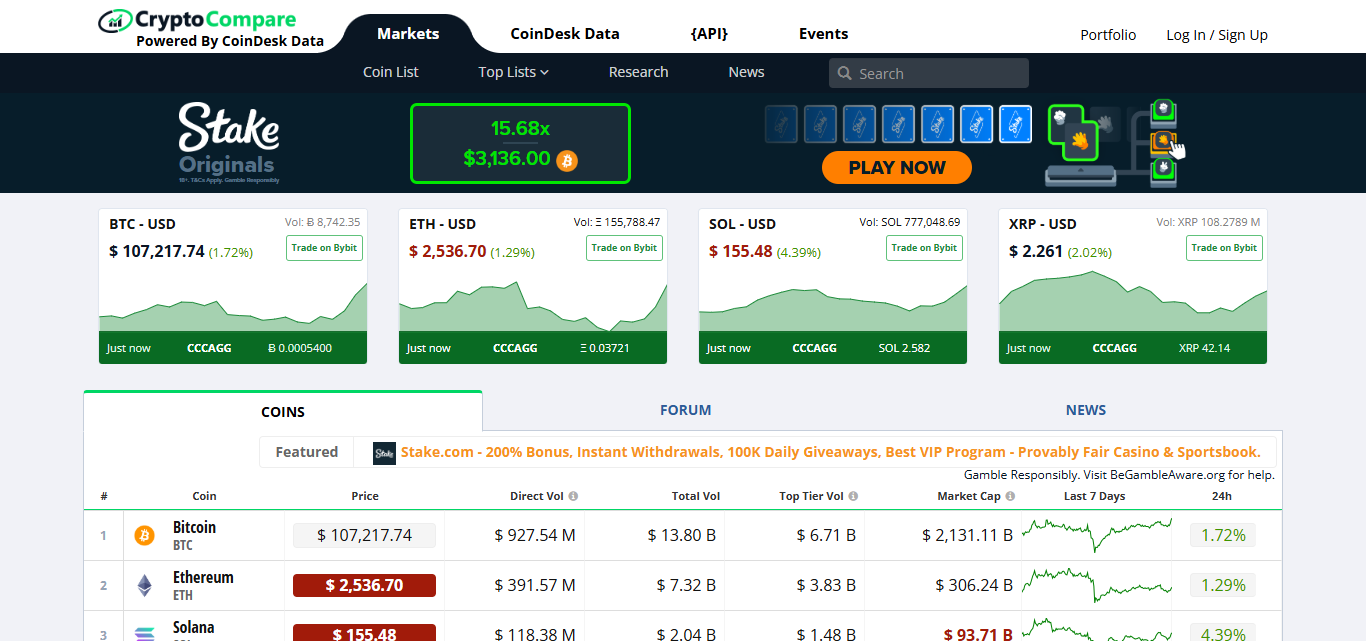
Task: Click Bitcoin 7-day sparkline chart
Action: (1096, 533)
